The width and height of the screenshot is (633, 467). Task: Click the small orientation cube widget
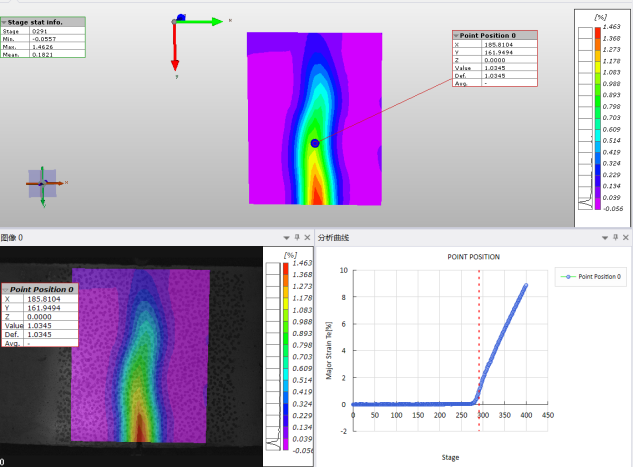[x=42, y=184]
